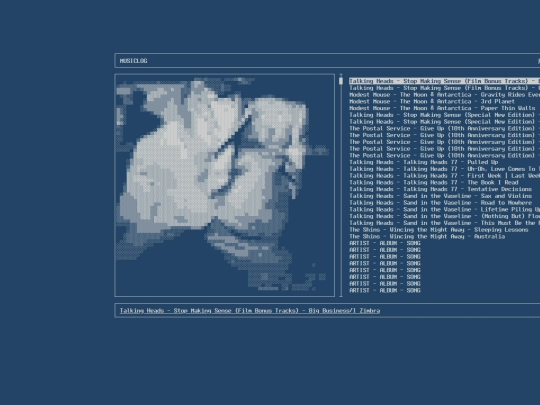Select 'First Week | Last Week' track row
540x405 pixels.
tap(444, 176)
